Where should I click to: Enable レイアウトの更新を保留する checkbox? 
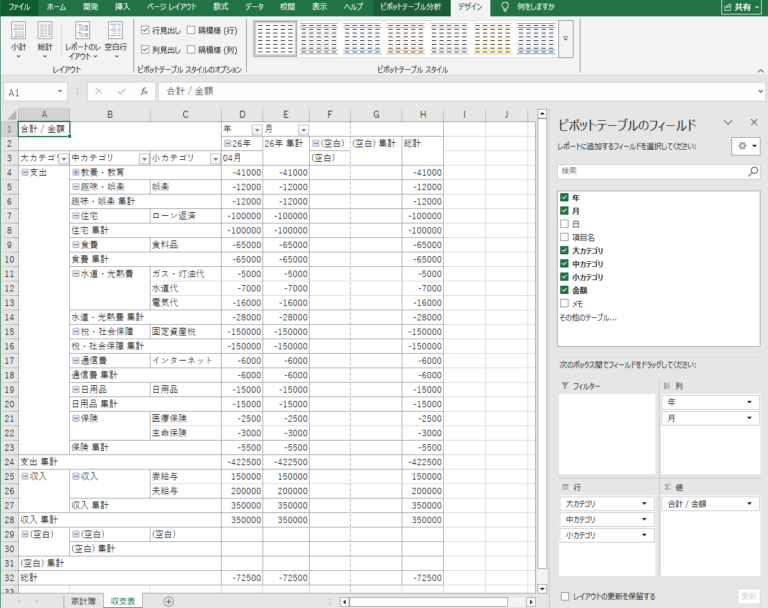click(x=565, y=596)
